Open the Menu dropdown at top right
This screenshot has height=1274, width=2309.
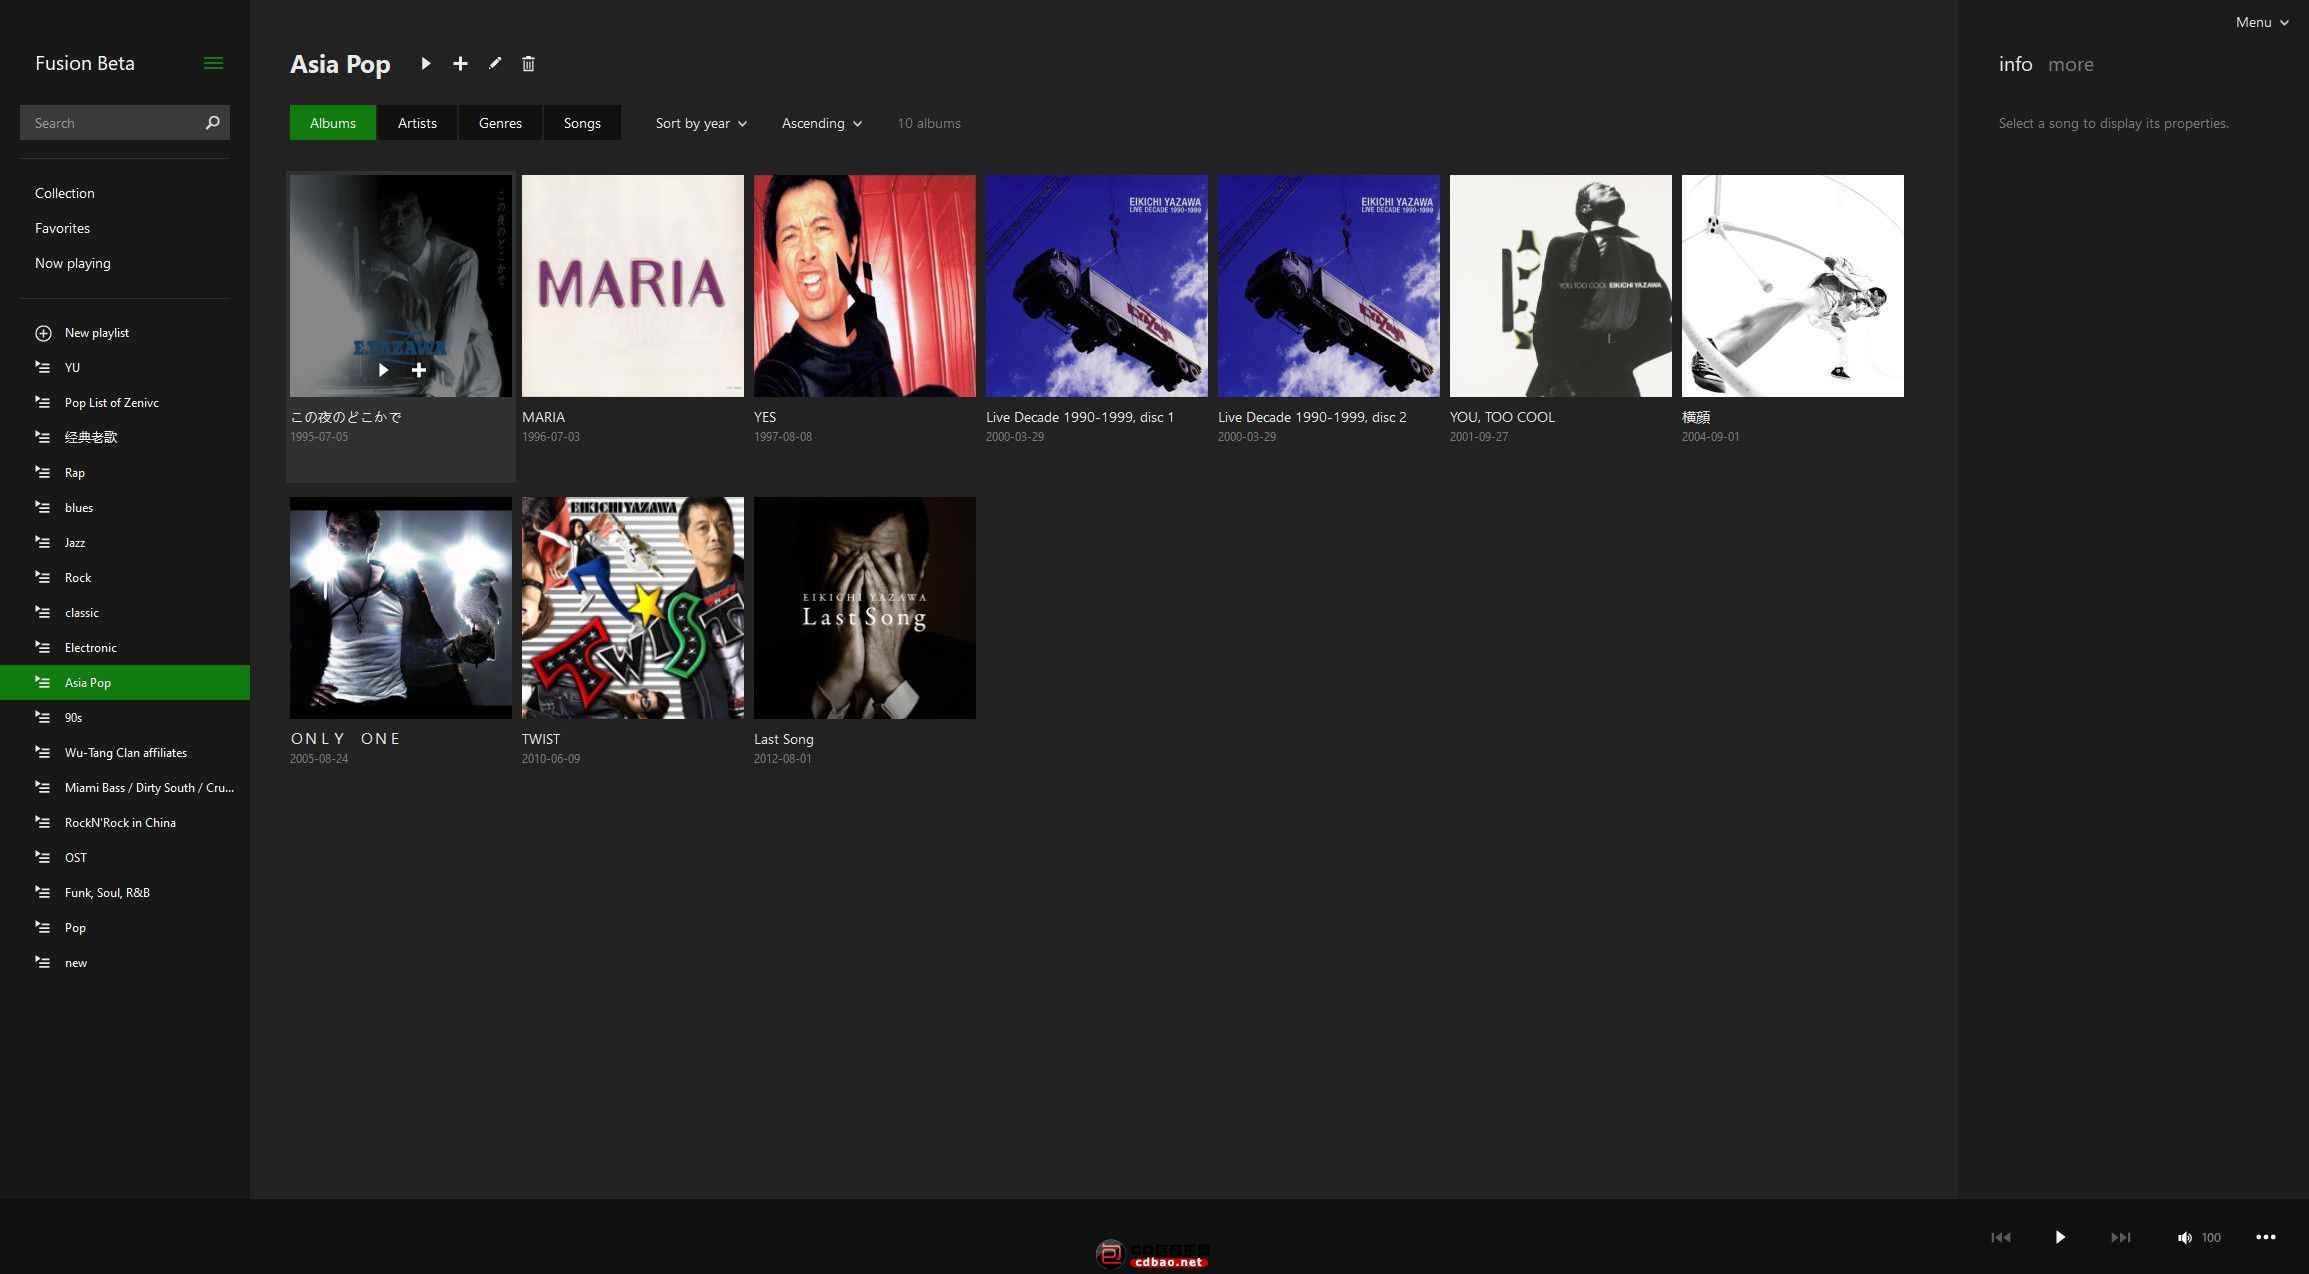pos(2261,22)
